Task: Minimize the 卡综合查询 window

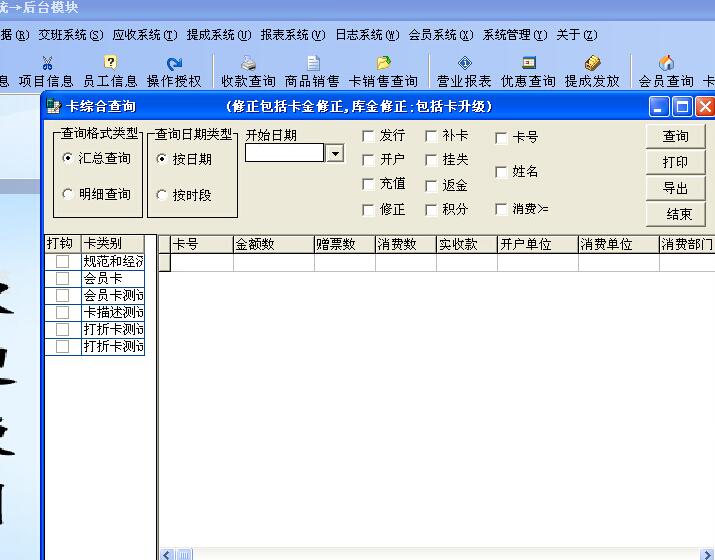Action: point(658,107)
